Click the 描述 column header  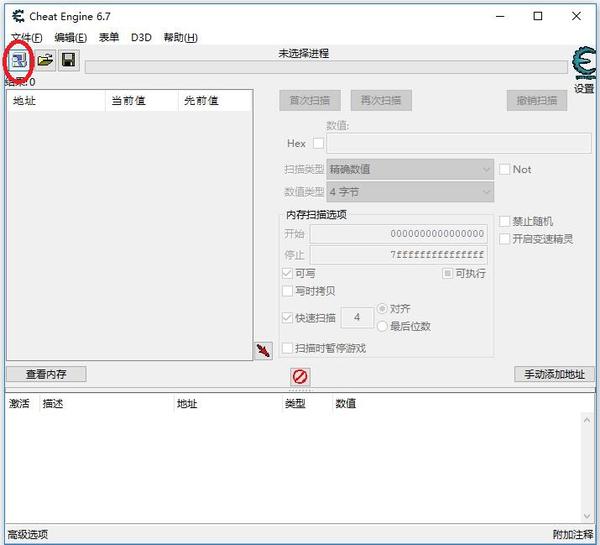[x=106, y=403]
